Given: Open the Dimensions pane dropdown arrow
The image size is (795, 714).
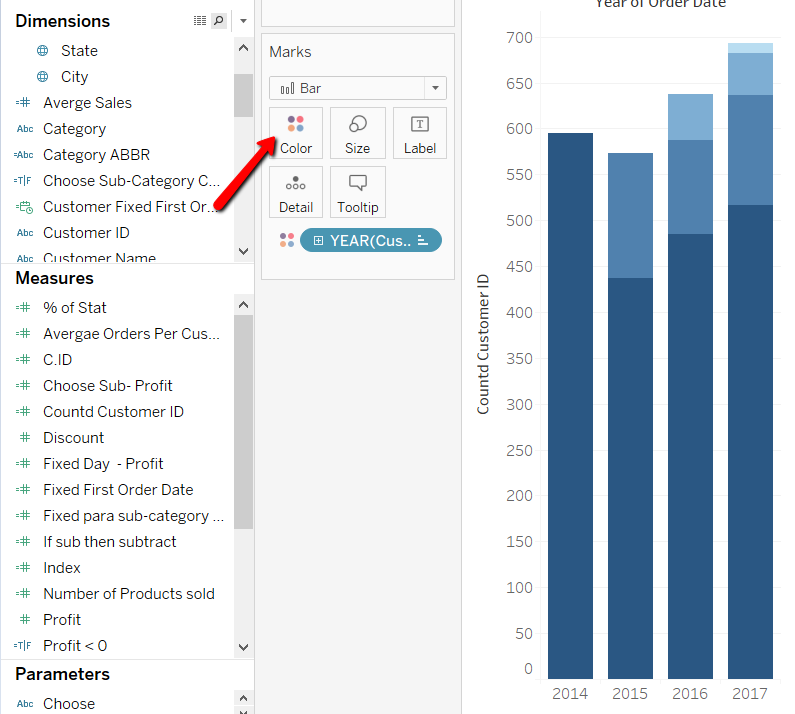Looking at the screenshot, I should click(x=243, y=21).
